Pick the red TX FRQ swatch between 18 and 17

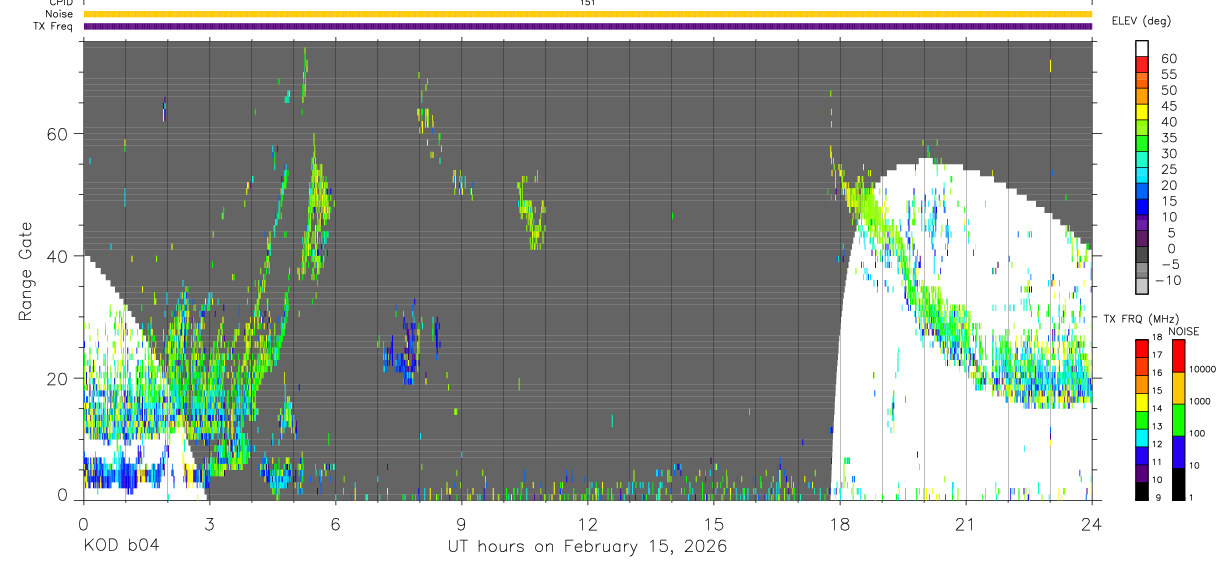[1141, 347]
